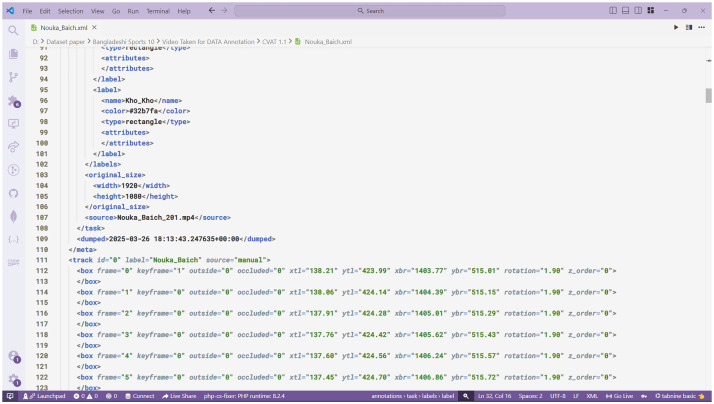The height and width of the screenshot is (404, 714).
Task: Toggle the primary side bar layout
Action: click(x=613, y=10)
